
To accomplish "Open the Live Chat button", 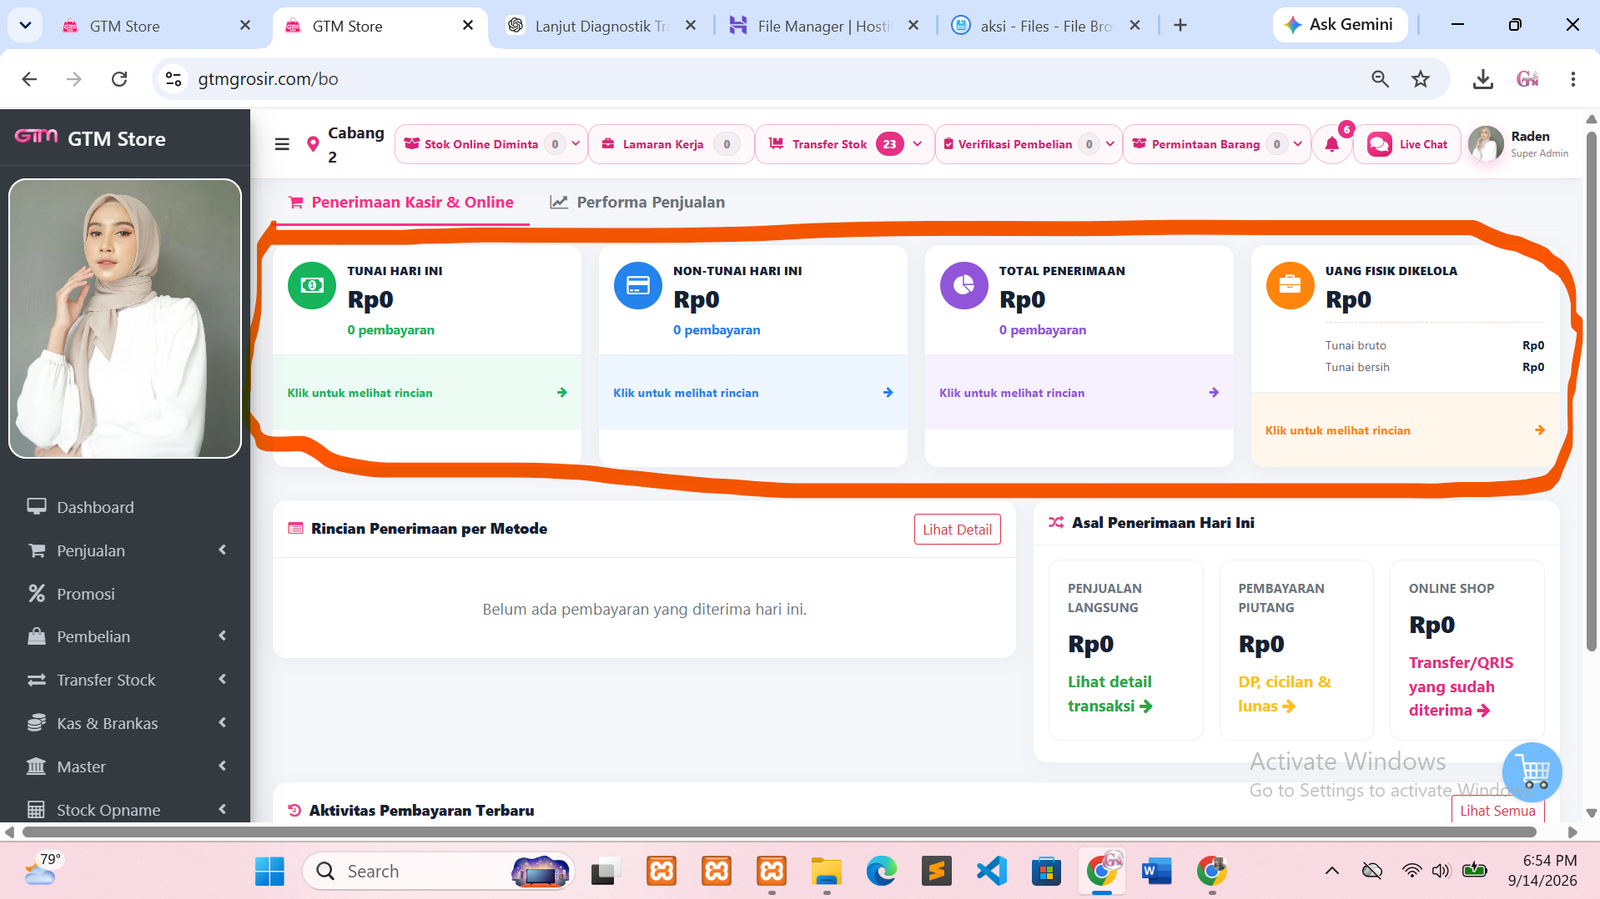I will tap(1407, 144).
